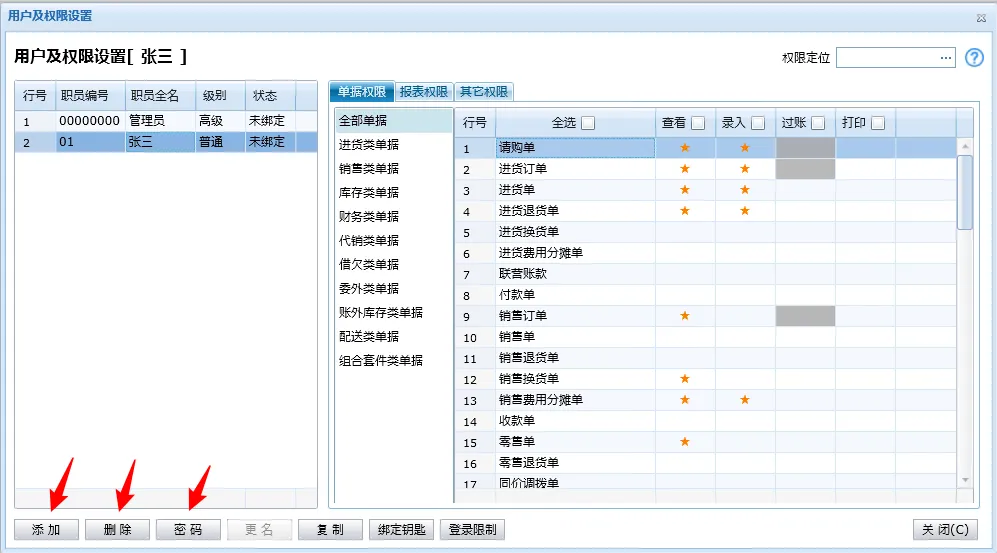Select the 管理员 employee row
The image size is (997, 553).
point(166,121)
